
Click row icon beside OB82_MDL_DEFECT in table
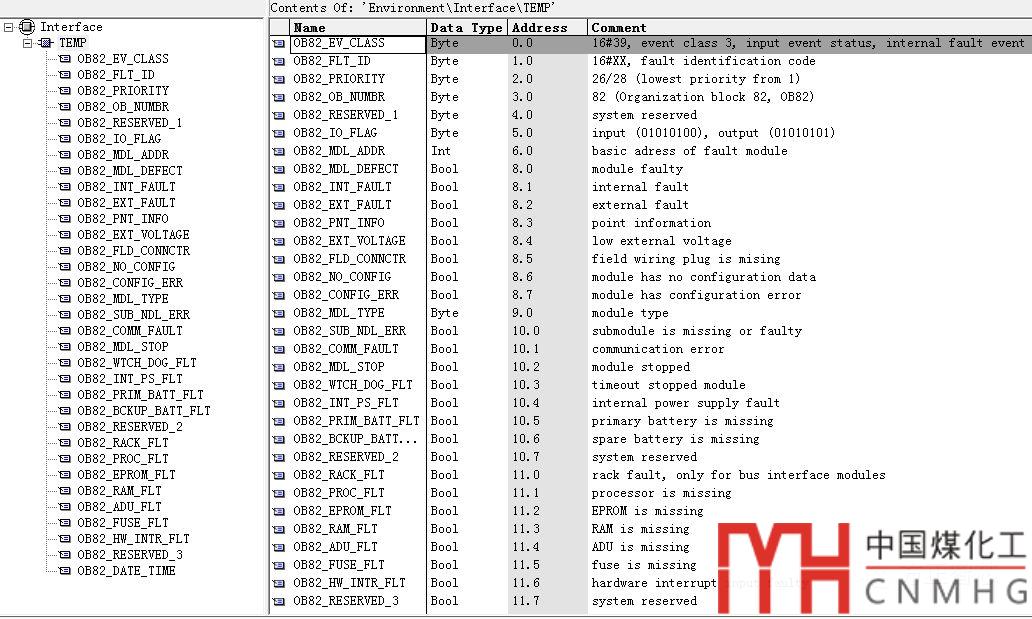(x=279, y=169)
